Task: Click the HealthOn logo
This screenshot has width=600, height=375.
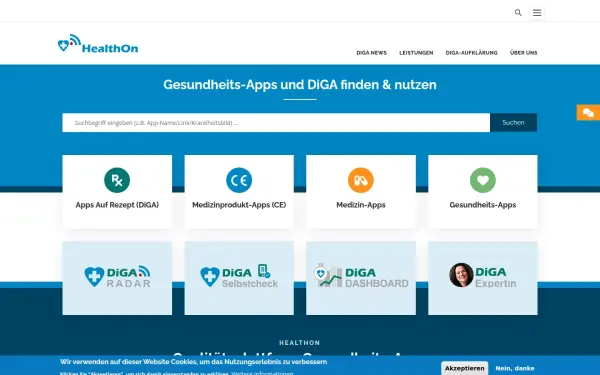Action: [98, 44]
